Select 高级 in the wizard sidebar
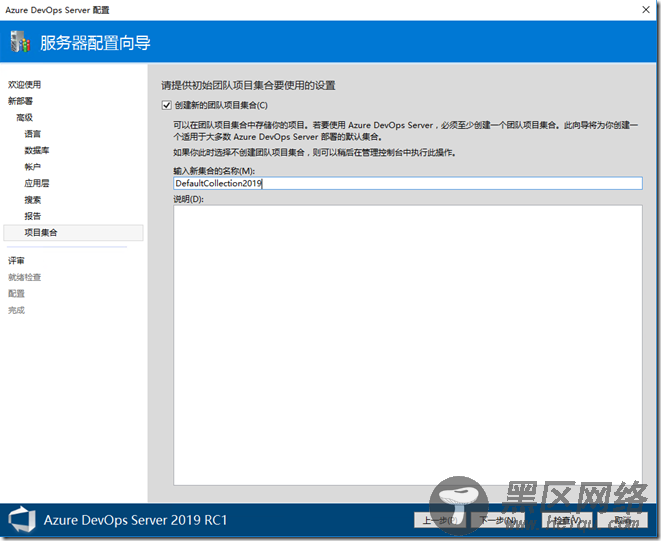 pyautogui.click(x=24, y=118)
